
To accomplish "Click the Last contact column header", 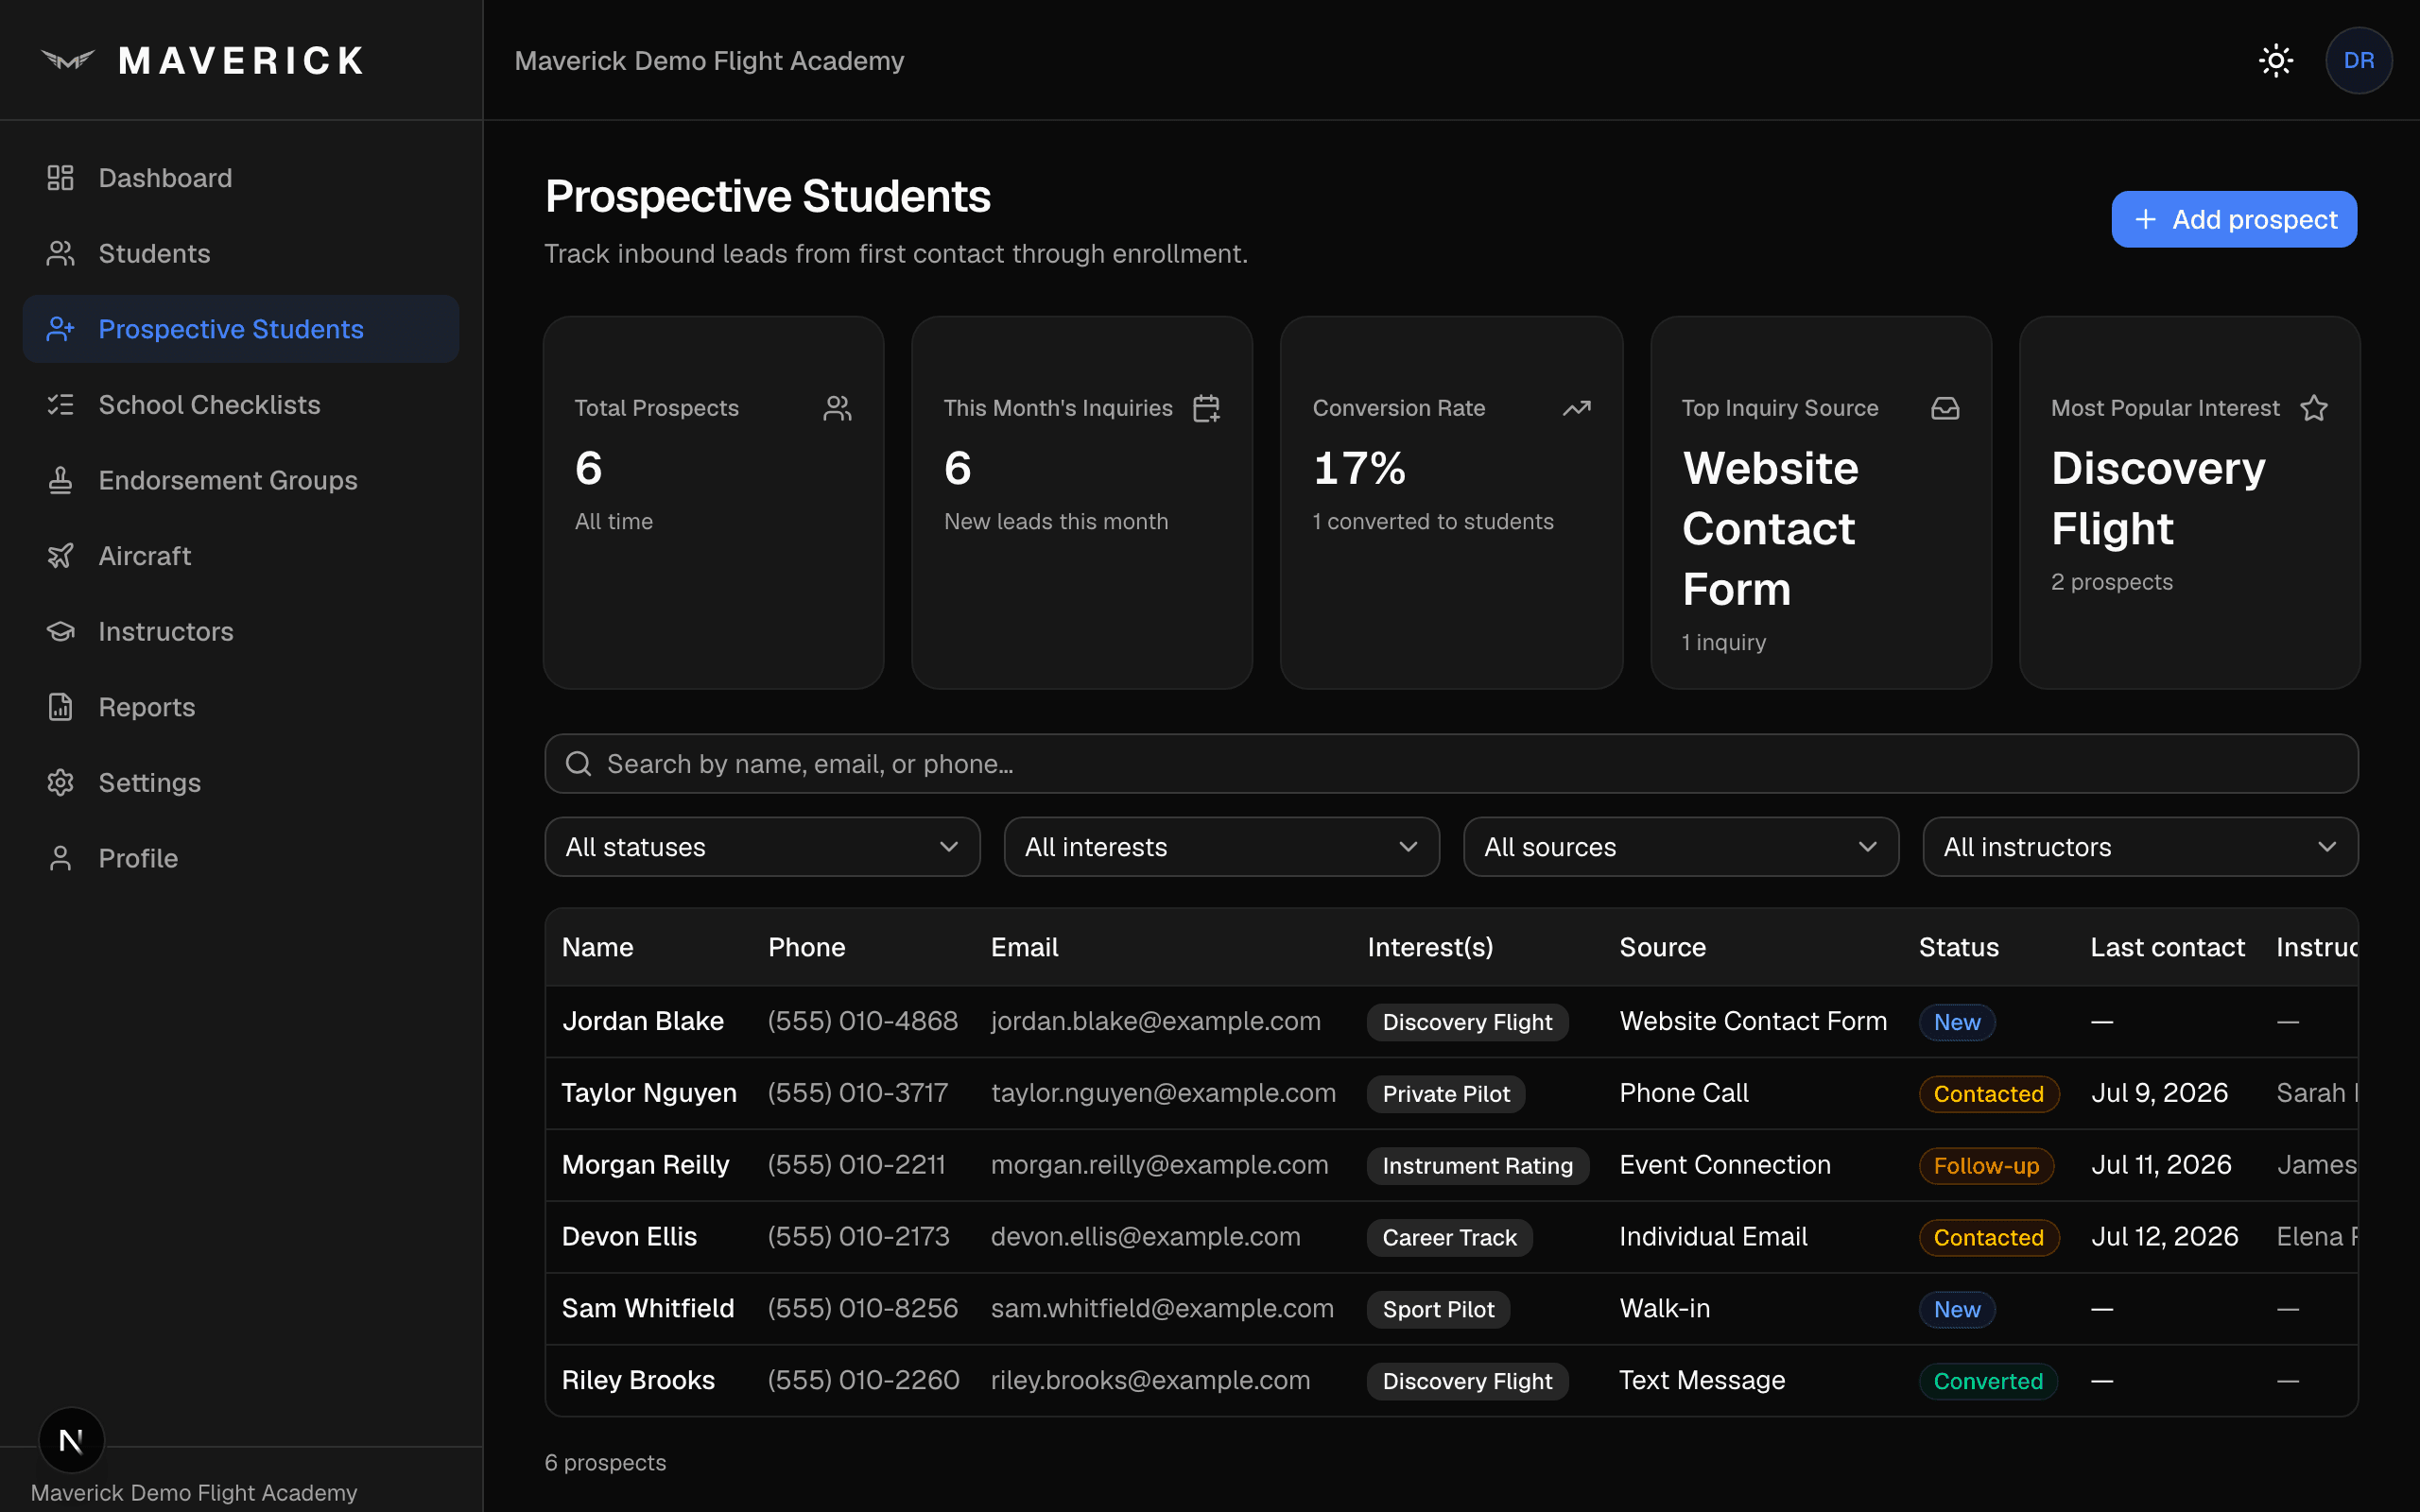I will coord(2167,947).
